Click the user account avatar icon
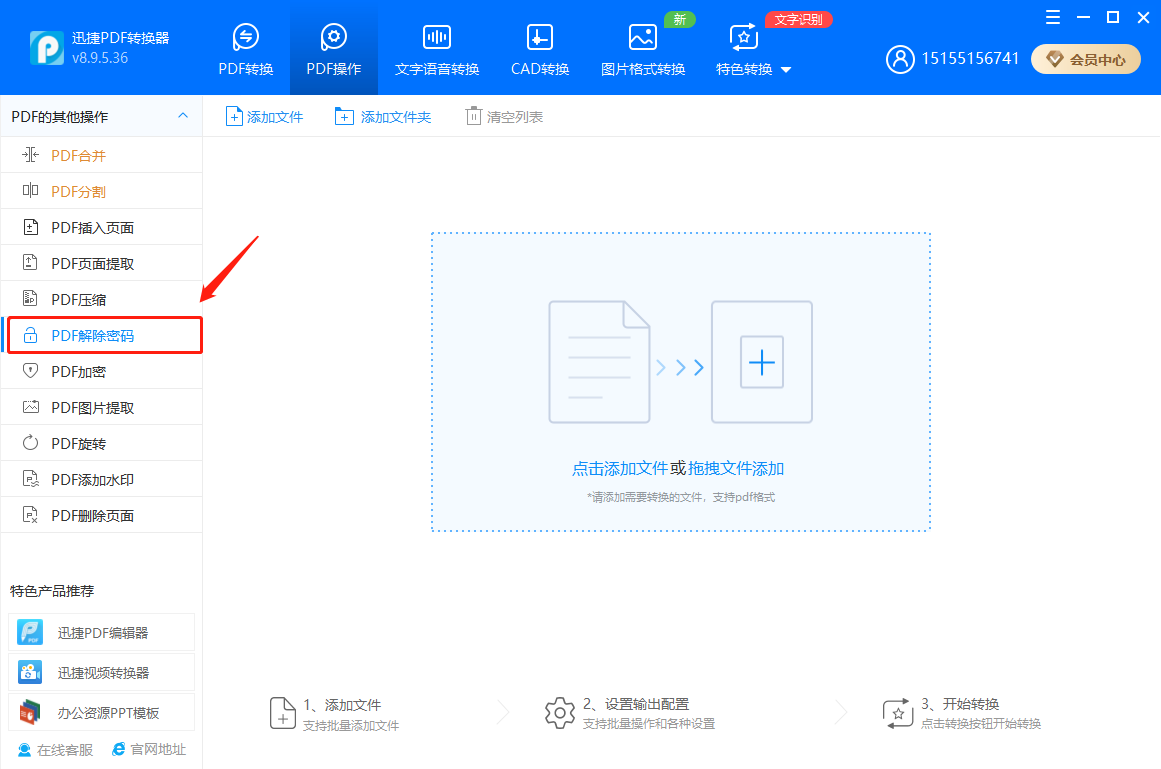1161x769 pixels. tap(900, 59)
